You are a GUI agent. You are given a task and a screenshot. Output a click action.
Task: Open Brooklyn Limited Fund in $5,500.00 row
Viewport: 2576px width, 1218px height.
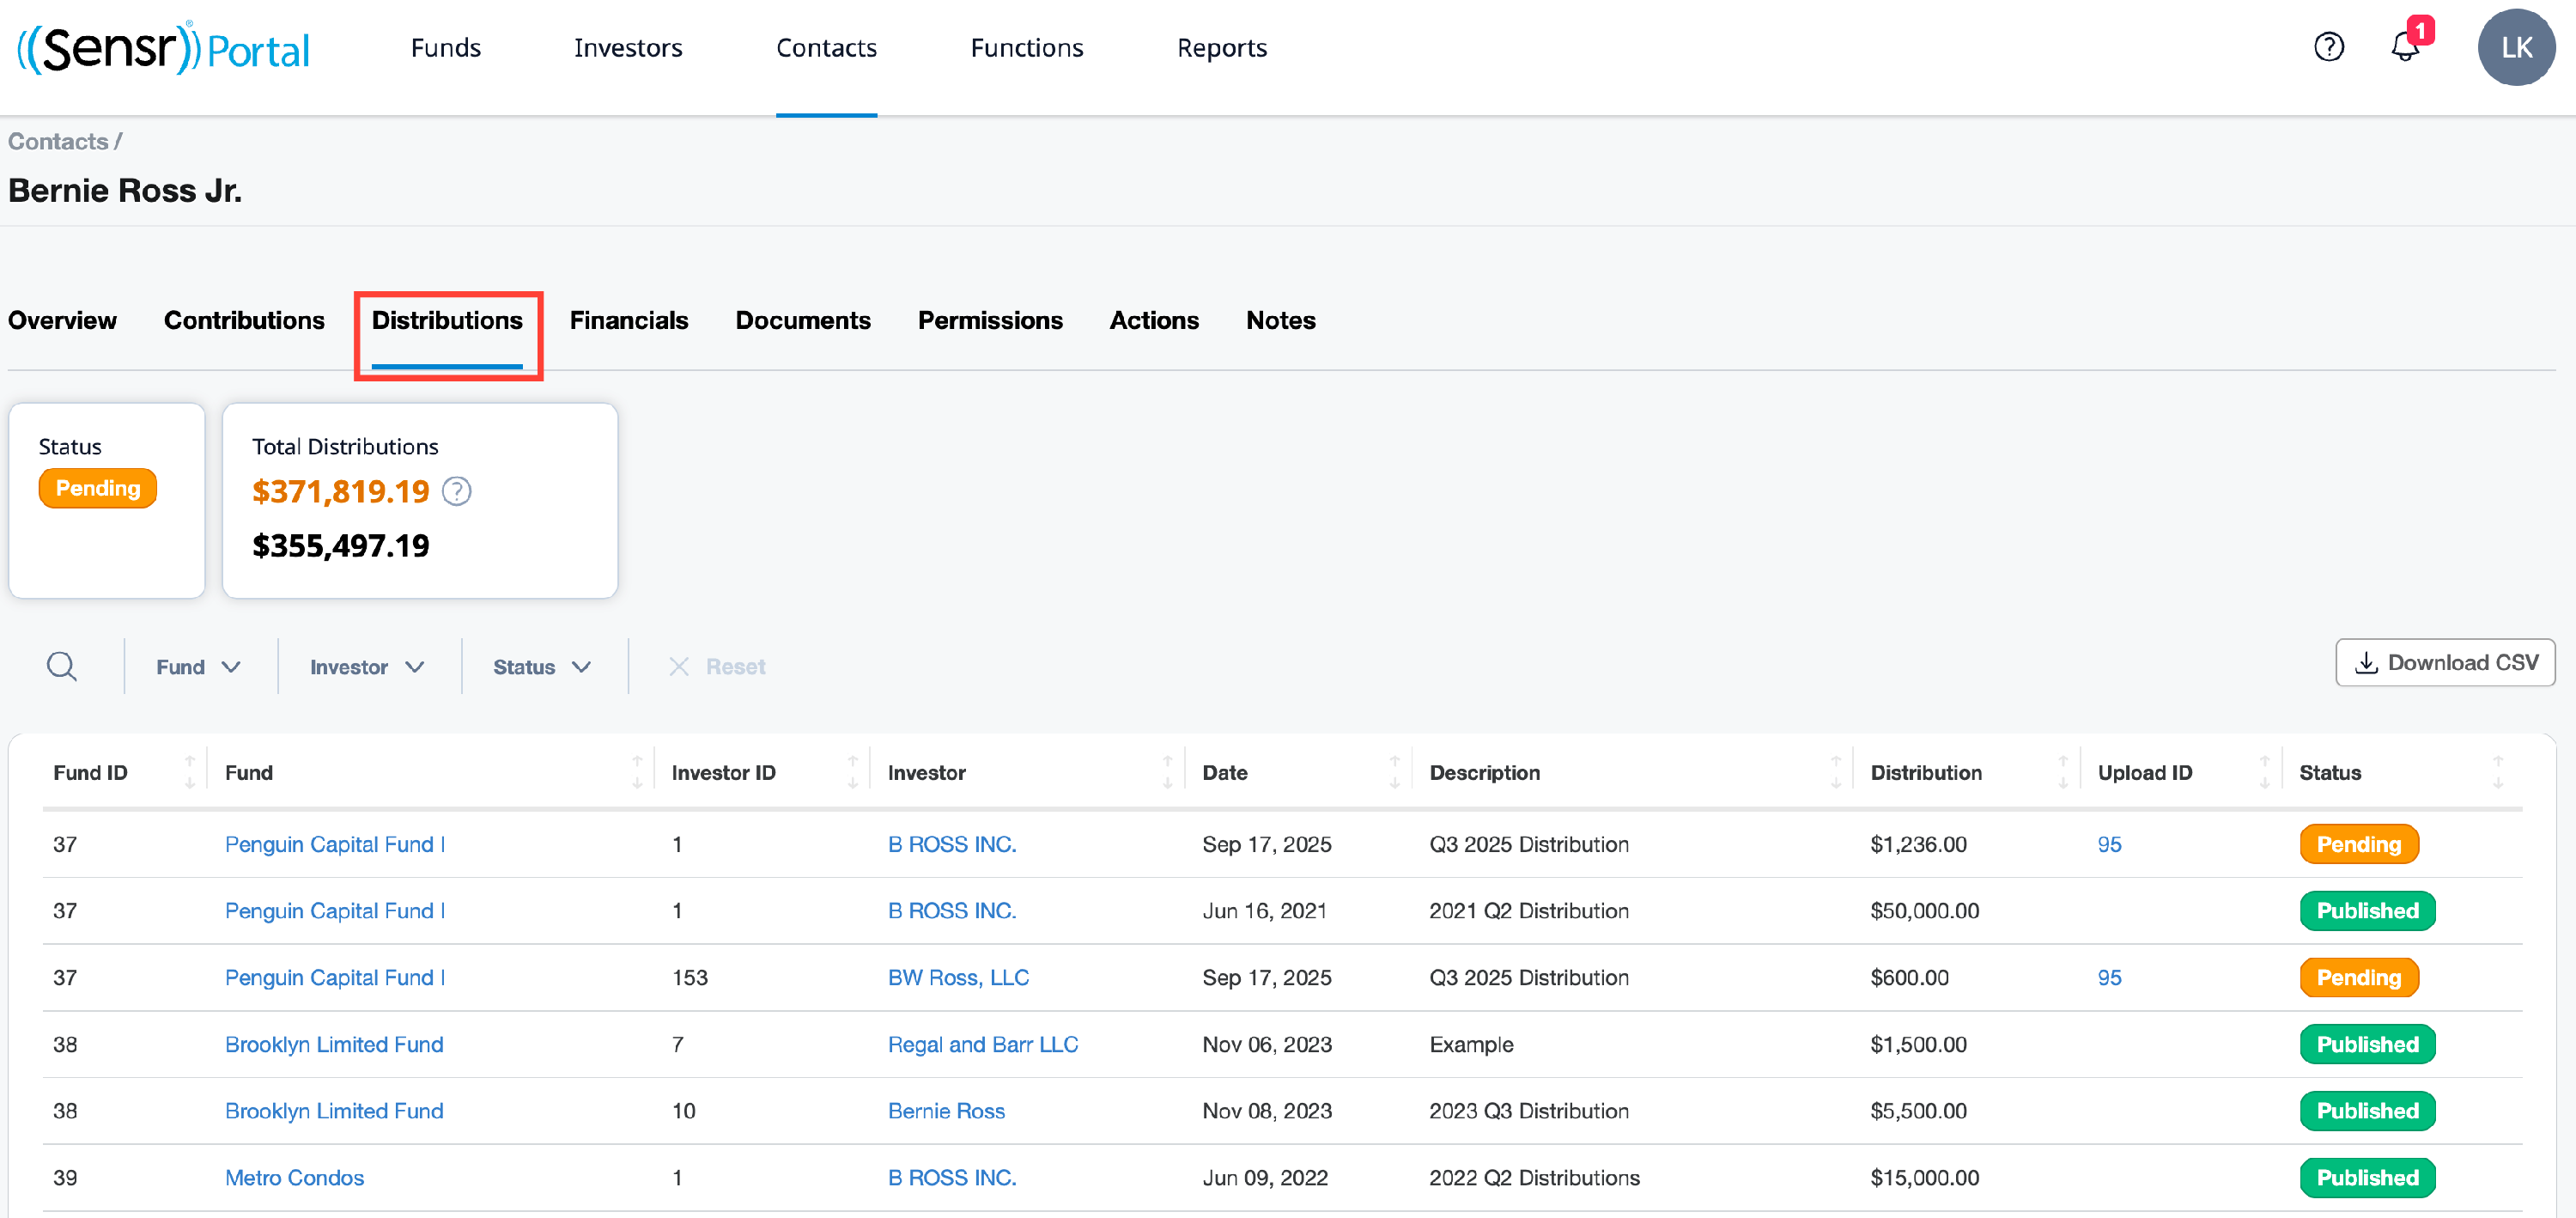click(x=334, y=1111)
